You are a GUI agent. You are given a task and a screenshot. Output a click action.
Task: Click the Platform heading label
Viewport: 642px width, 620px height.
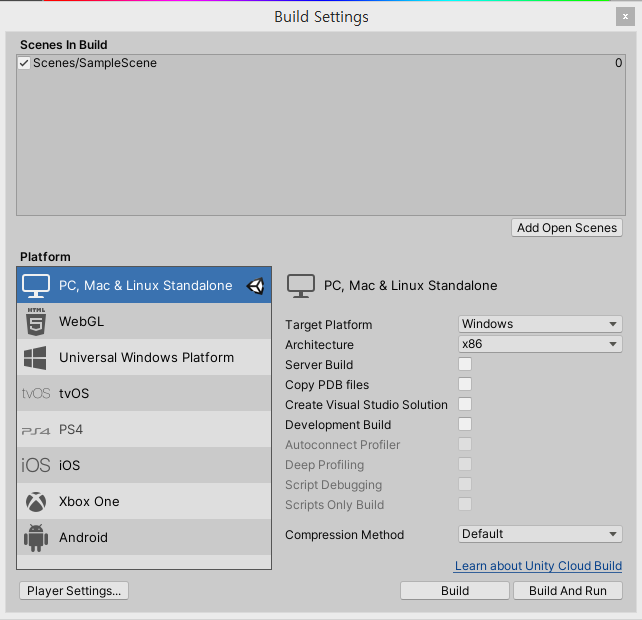45,257
